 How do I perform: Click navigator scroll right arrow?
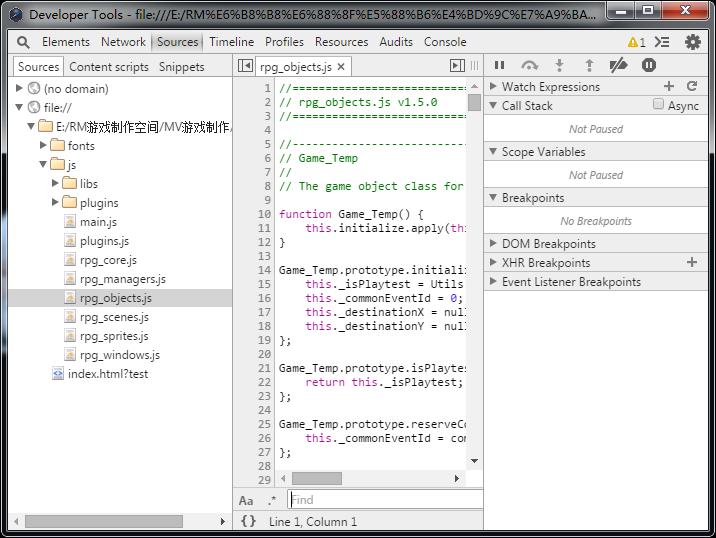pyautogui.click(x=222, y=521)
